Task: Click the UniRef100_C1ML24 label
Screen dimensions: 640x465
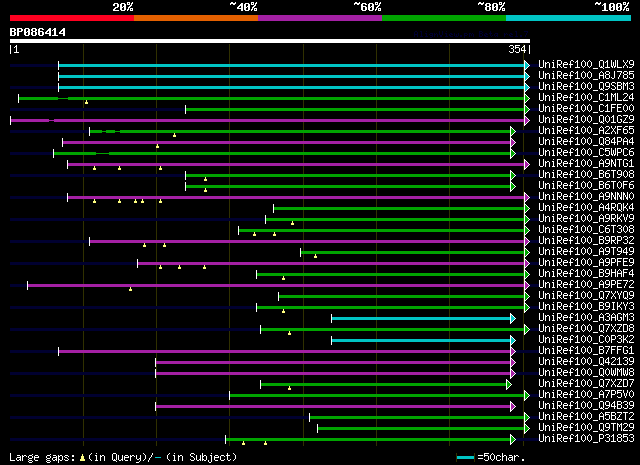Action: pos(586,98)
